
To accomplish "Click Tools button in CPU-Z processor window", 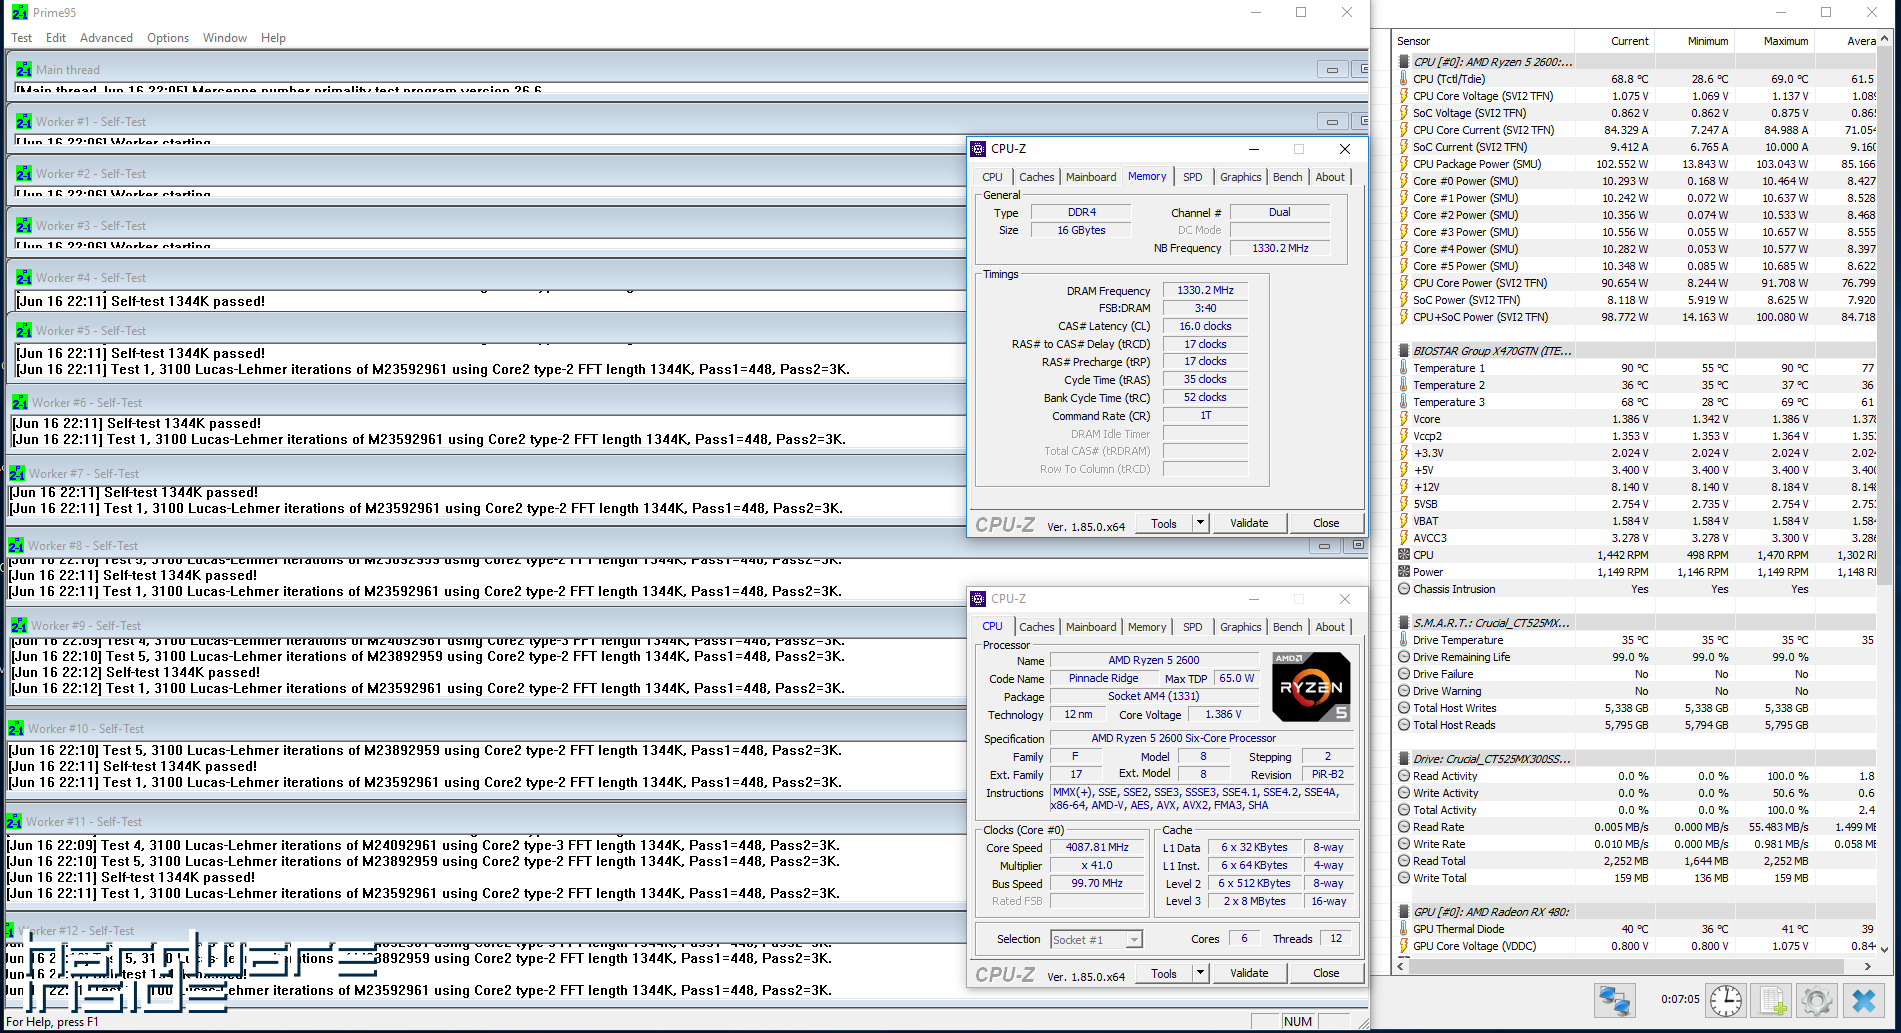I will click(x=1164, y=973).
